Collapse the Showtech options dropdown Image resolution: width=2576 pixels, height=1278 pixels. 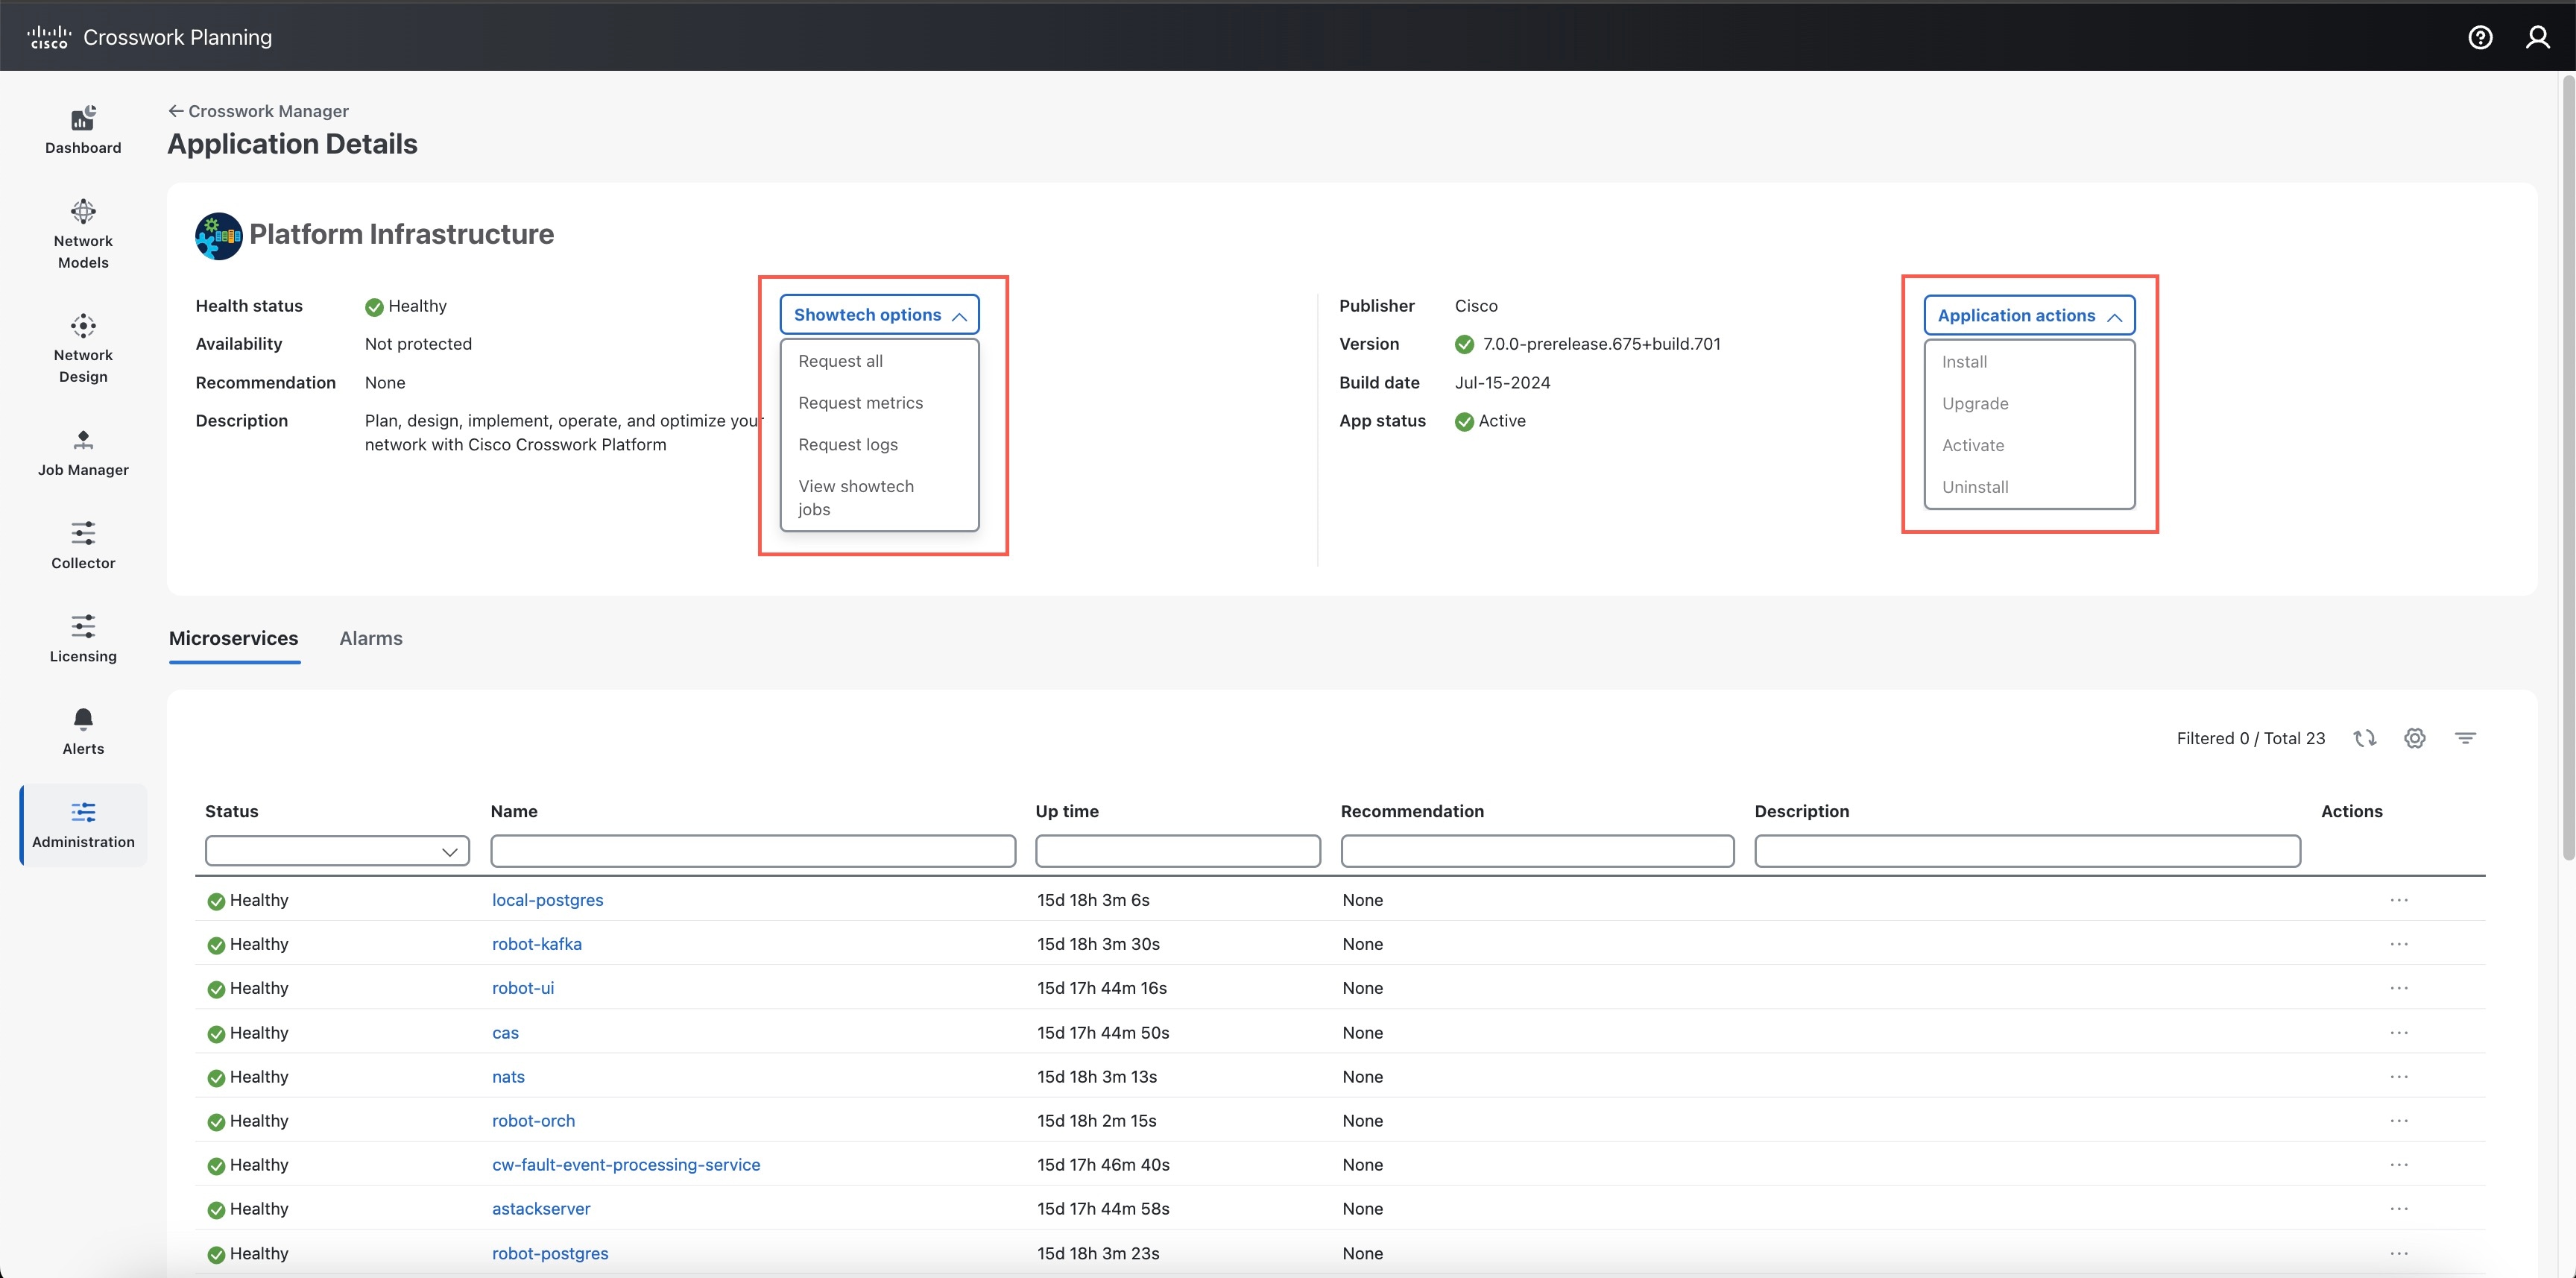[x=879, y=315]
